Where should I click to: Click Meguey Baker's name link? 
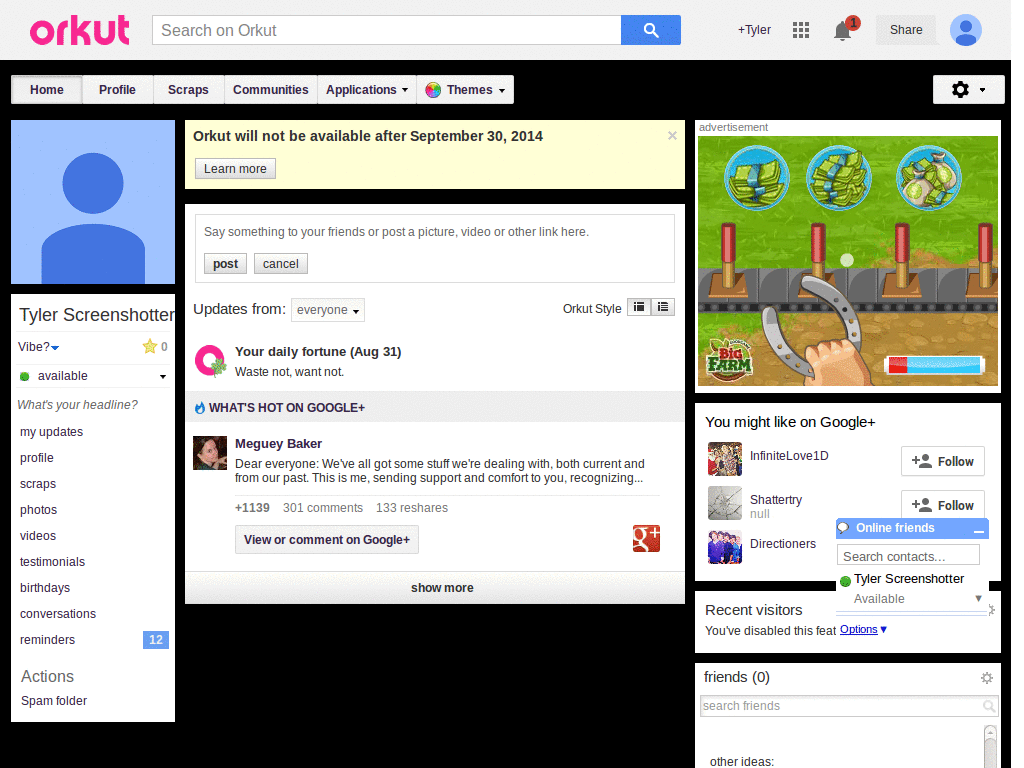[278, 444]
